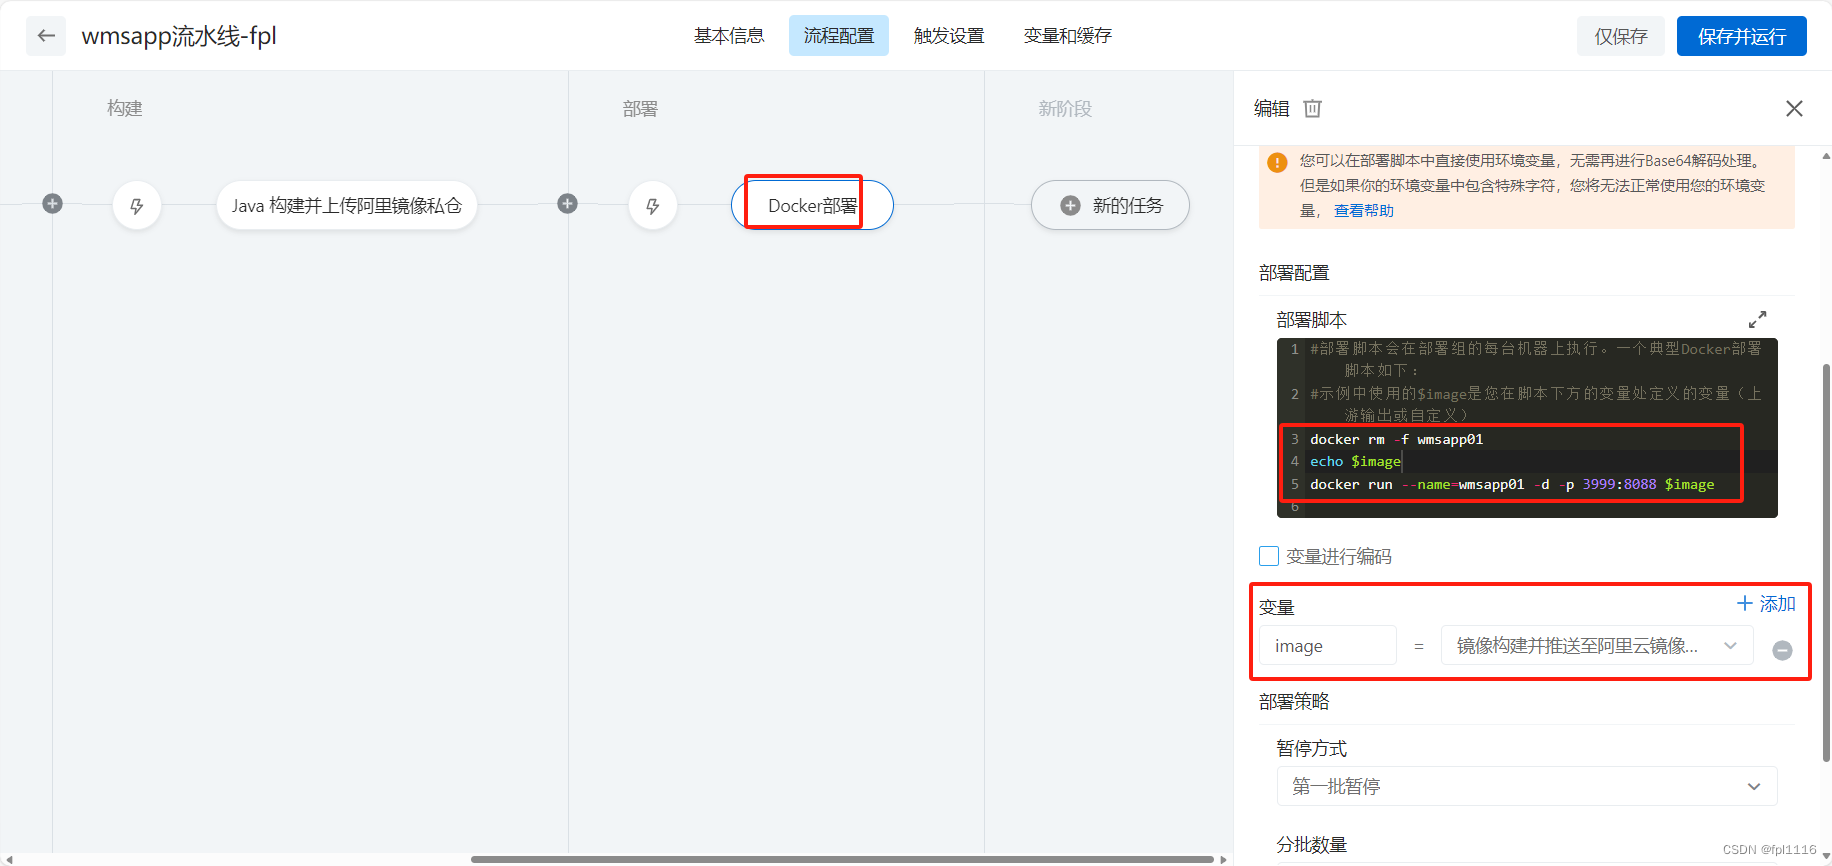Click the docker rm -f wmsapp01 line
This screenshot has height=866, width=1832.
tap(1396, 439)
